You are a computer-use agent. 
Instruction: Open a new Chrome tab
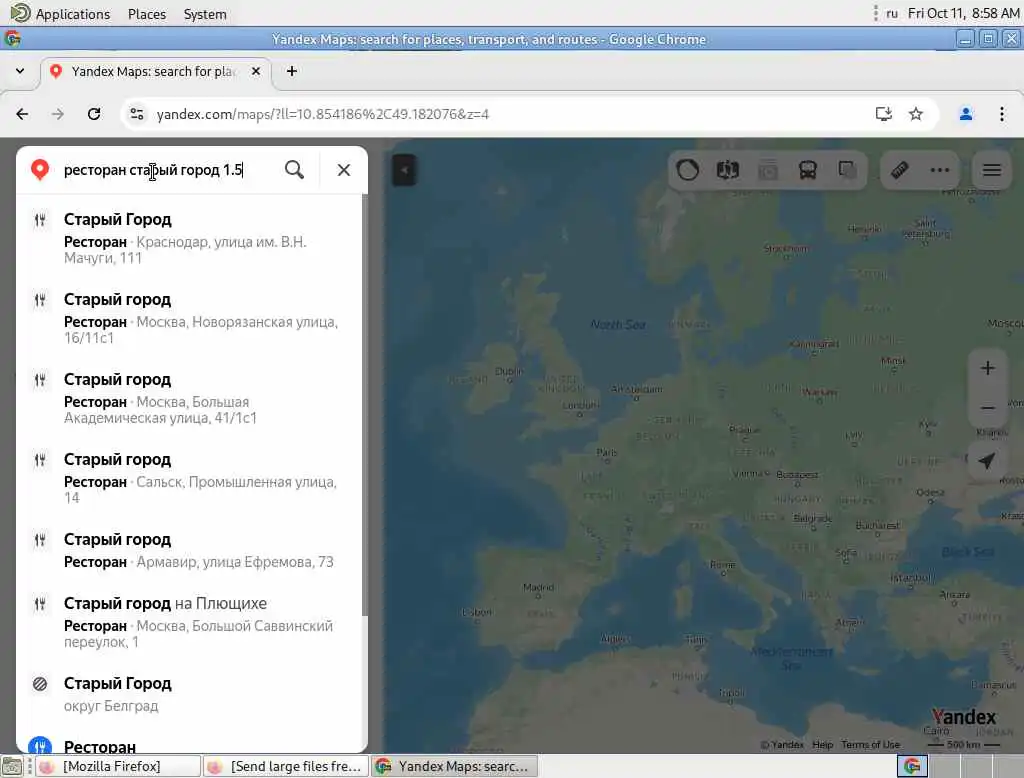pyautogui.click(x=292, y=71)
